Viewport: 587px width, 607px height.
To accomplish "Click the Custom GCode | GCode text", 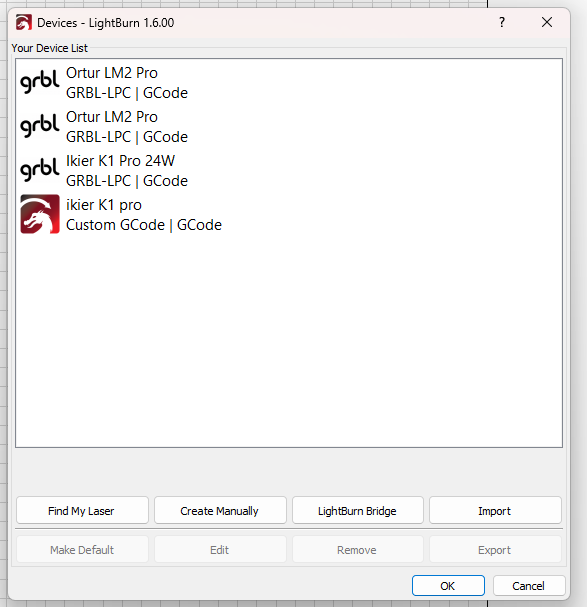I will pos(144,225).
